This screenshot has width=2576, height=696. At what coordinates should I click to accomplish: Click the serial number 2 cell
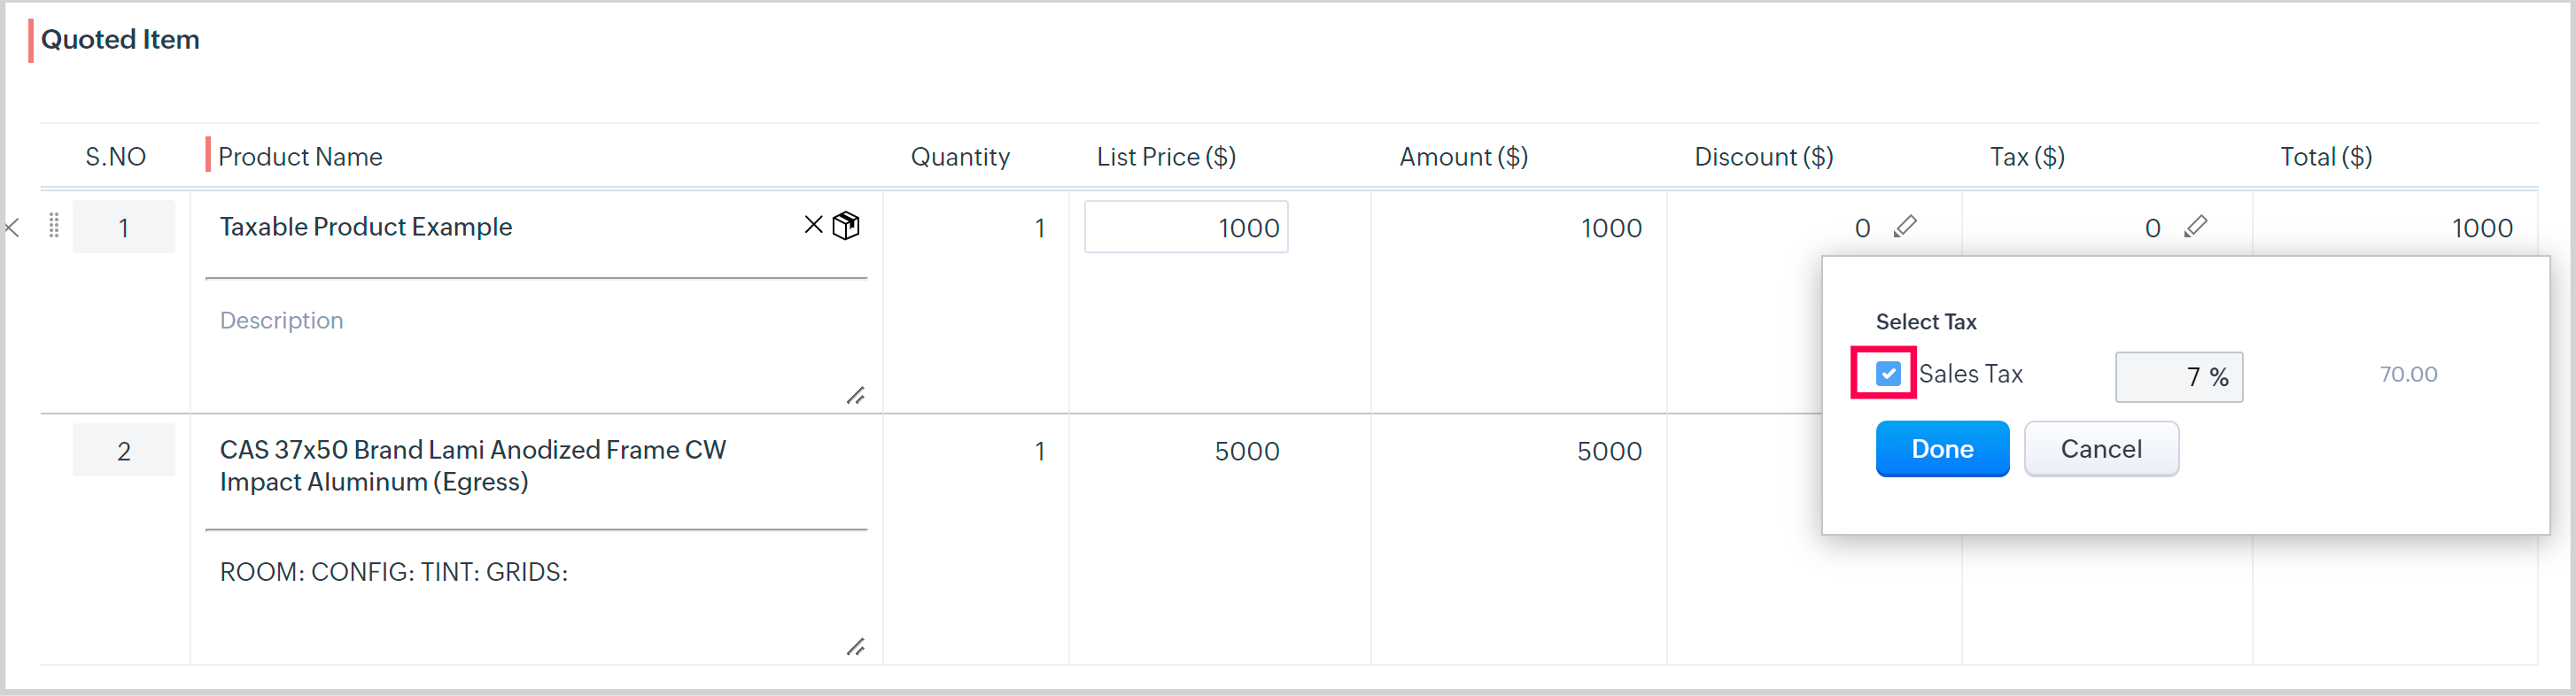pos(124,451)
